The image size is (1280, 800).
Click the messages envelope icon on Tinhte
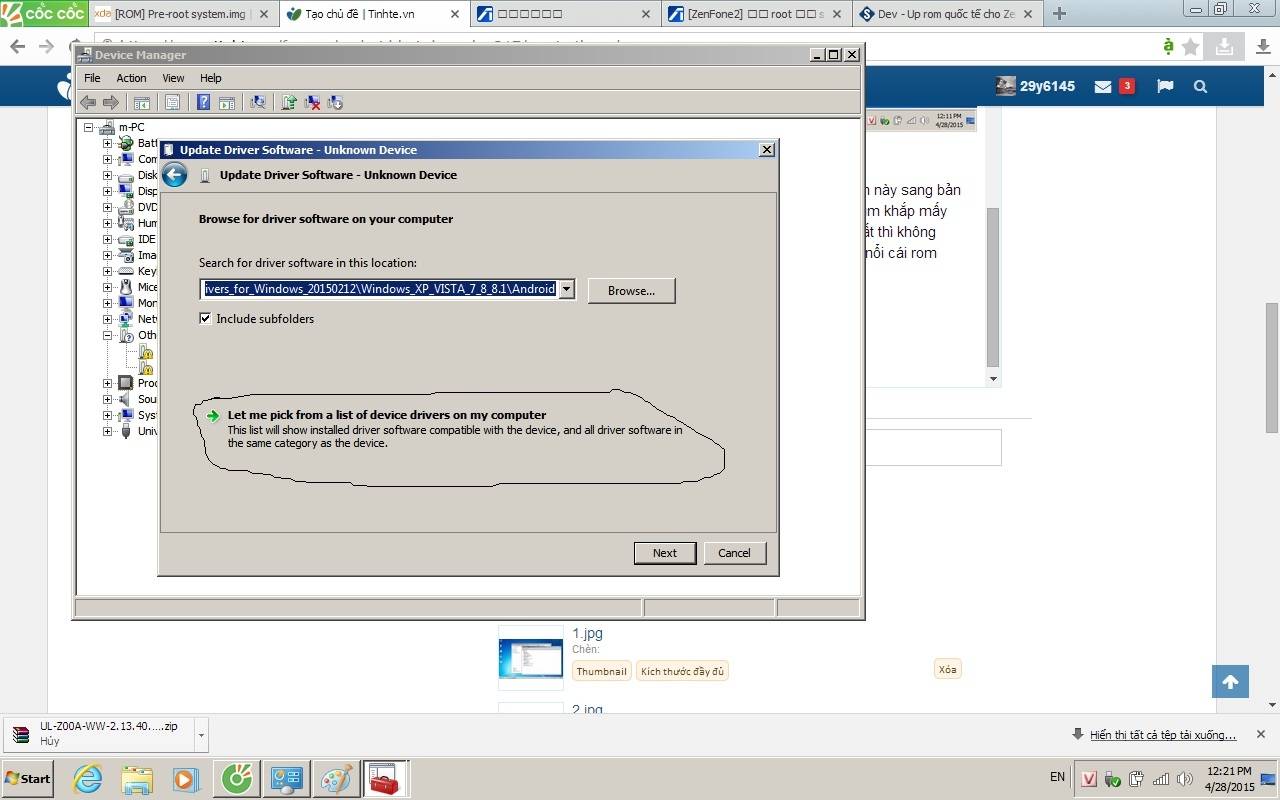pos(1103,87)
